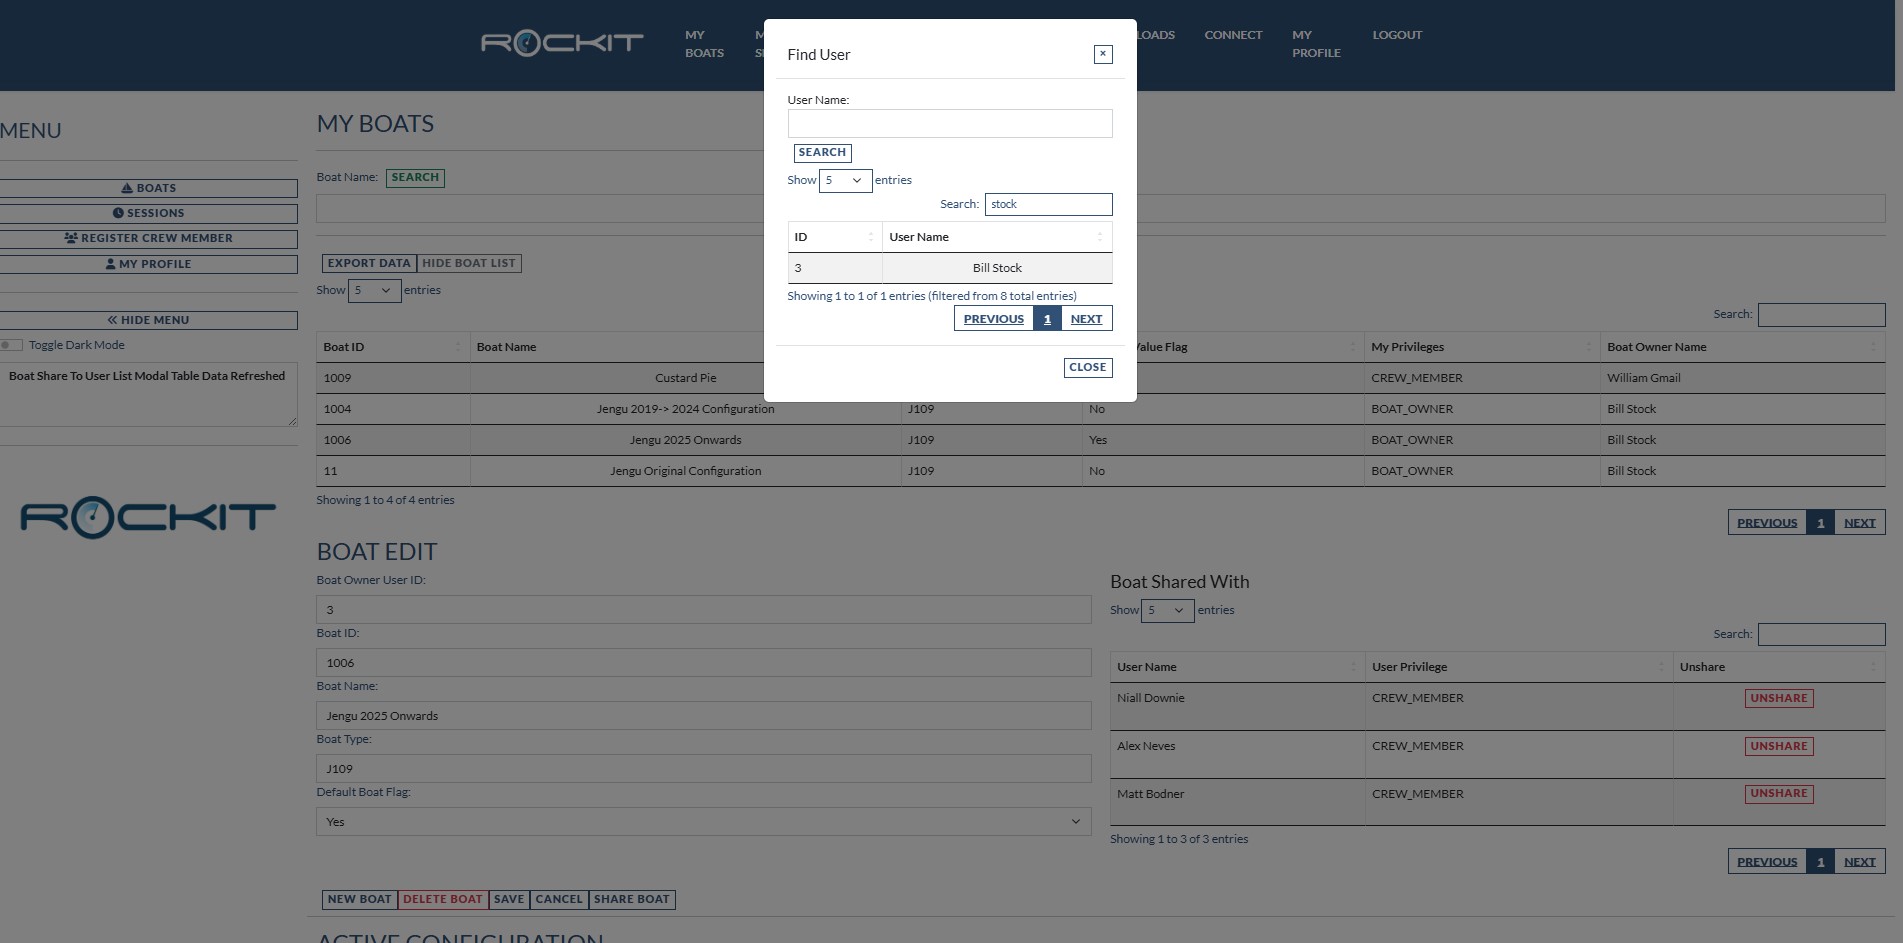Click the My Profile person icon in menu
The height and width of the screenshot is (943, 1903).
point(111,264)
